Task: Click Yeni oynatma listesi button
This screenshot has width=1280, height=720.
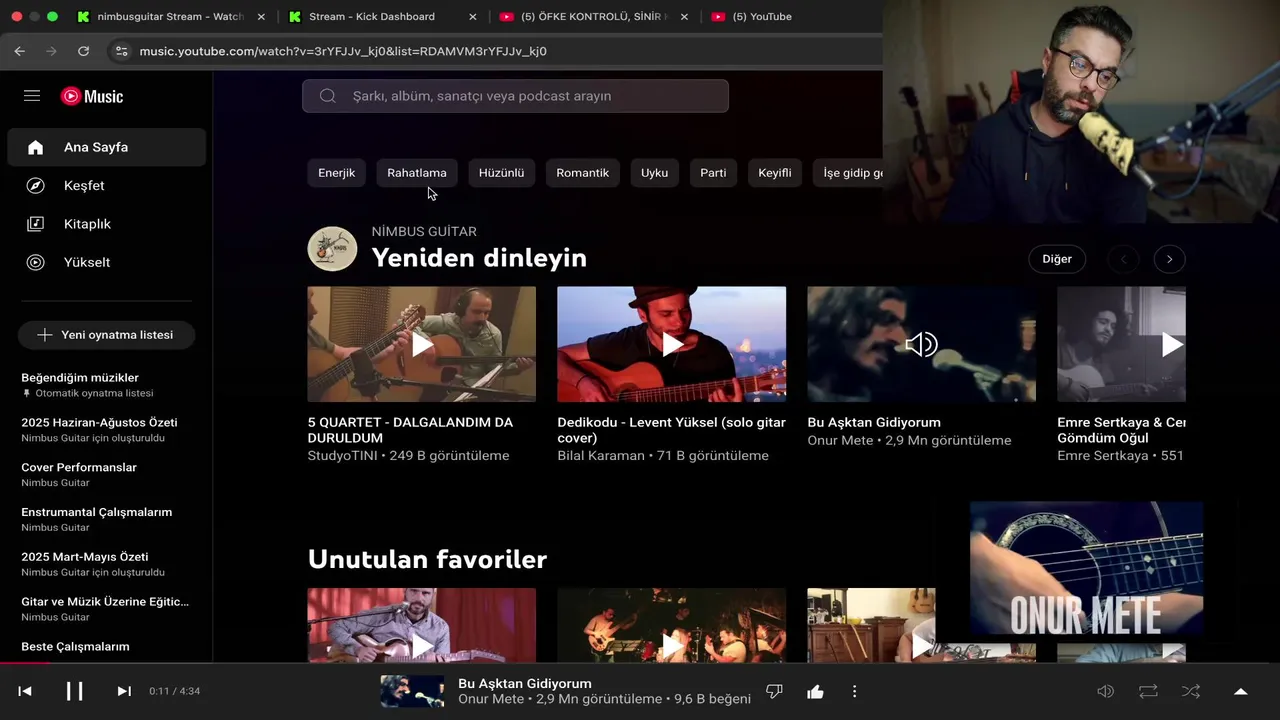Action: [106, 335]
